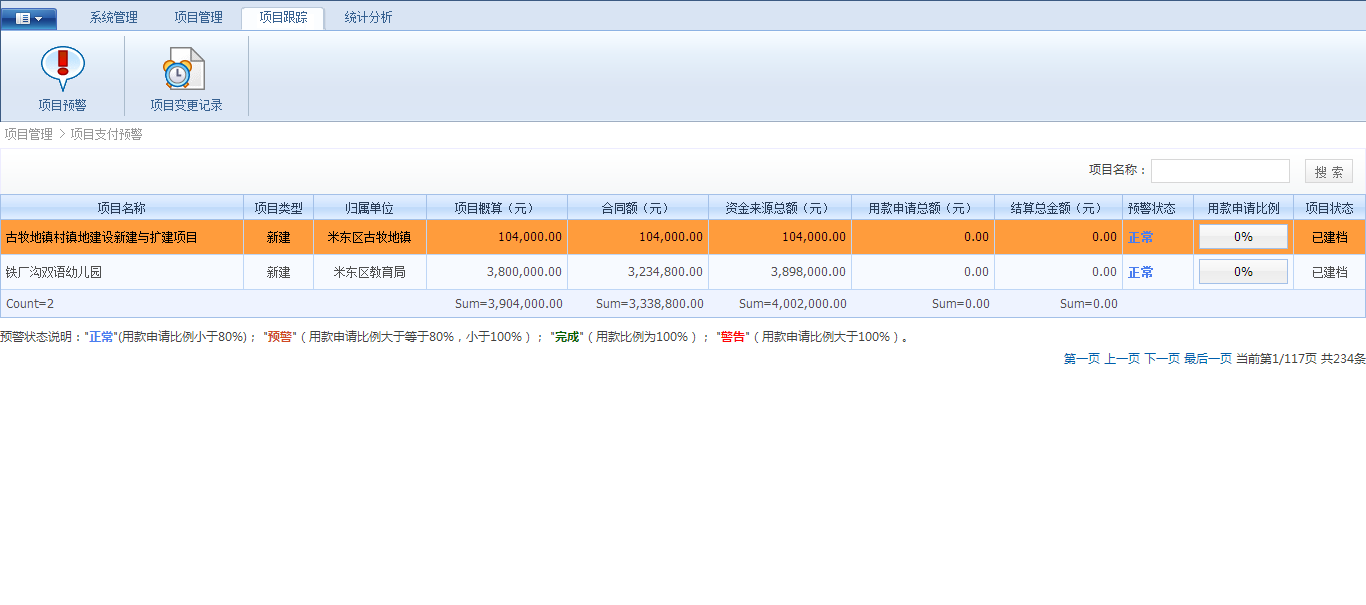Select the 项目跟踪 tab
This screenshot has width=1366, height=605.
click(x=283, y=18)
